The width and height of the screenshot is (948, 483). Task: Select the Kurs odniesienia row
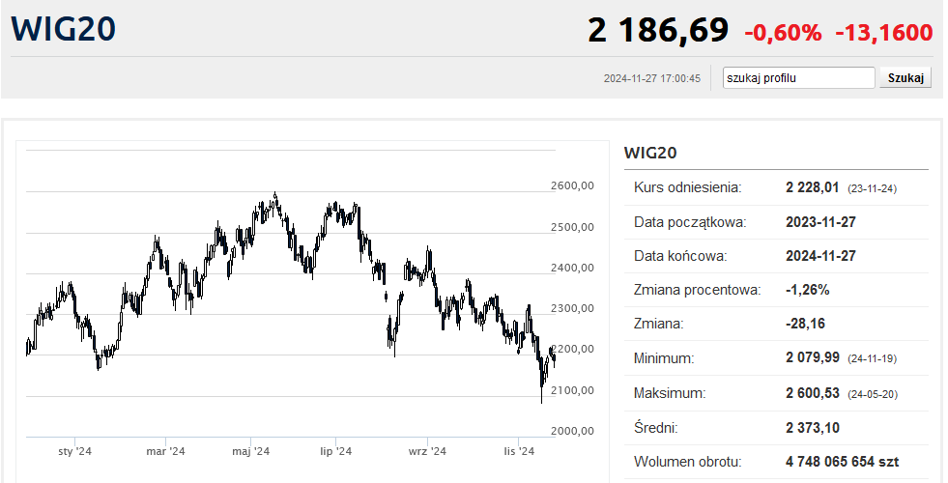[x=775, y=187]
